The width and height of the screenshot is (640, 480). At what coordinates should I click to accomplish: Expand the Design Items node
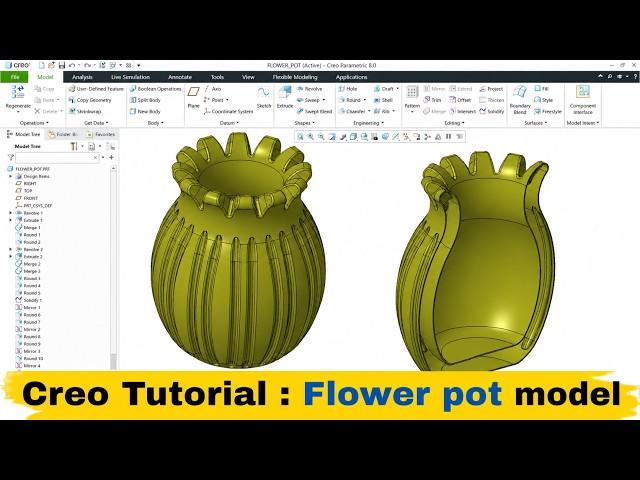coord(10,176)
